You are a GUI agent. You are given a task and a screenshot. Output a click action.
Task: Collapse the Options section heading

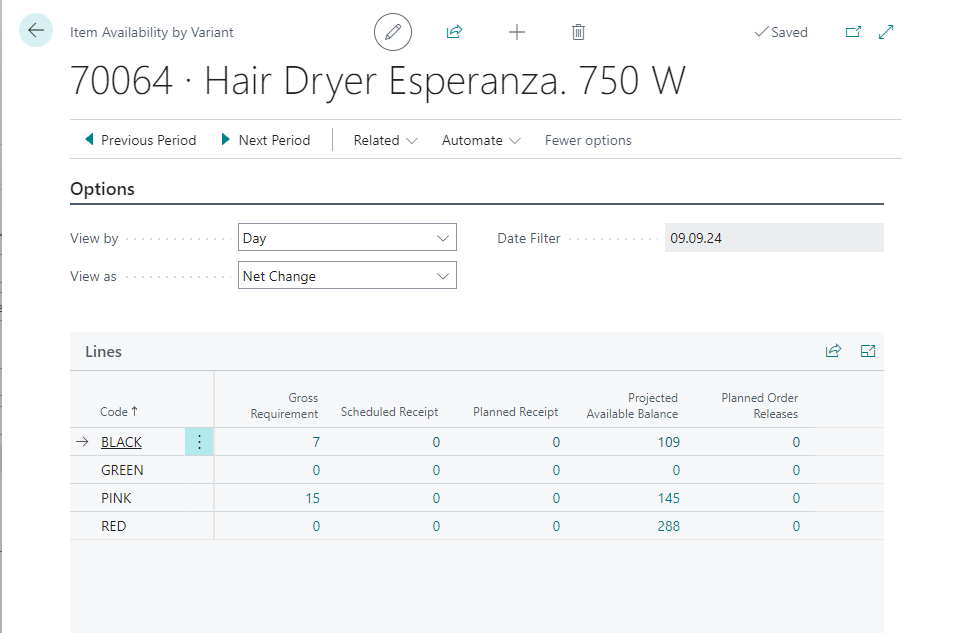pyautogui.click(x=102, y=189)
